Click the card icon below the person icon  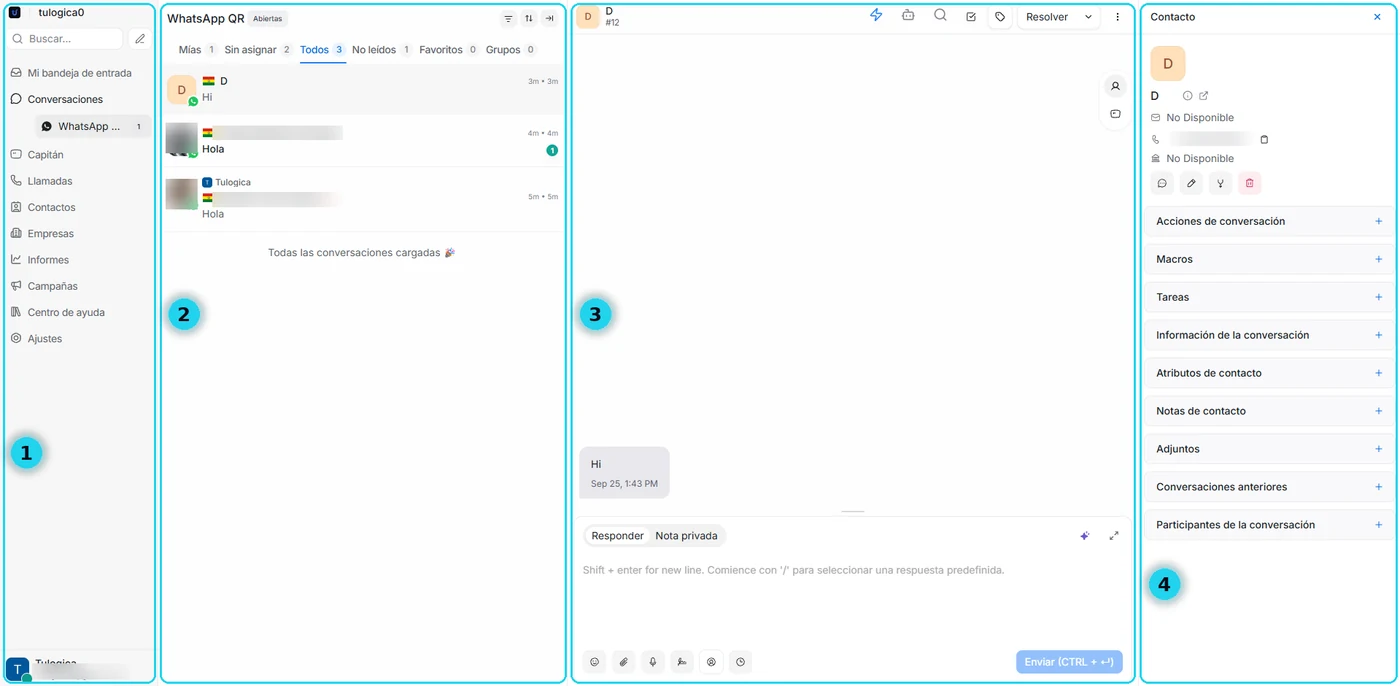click(1115, 114)
